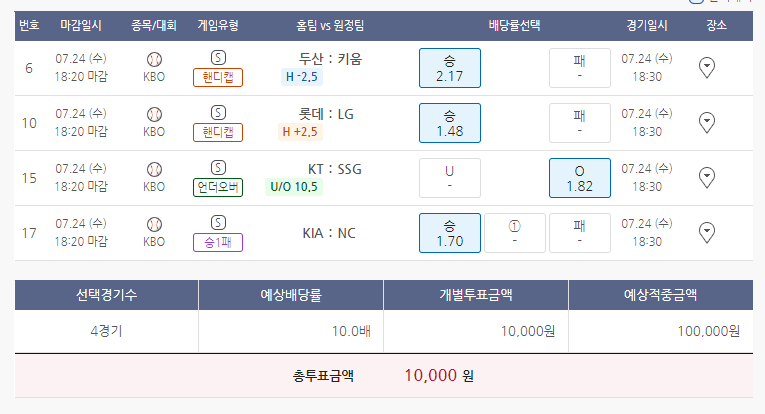The image size is (765, 414).
Task: Show venue pin for KT vs SSG
Action: click(707, 178)
